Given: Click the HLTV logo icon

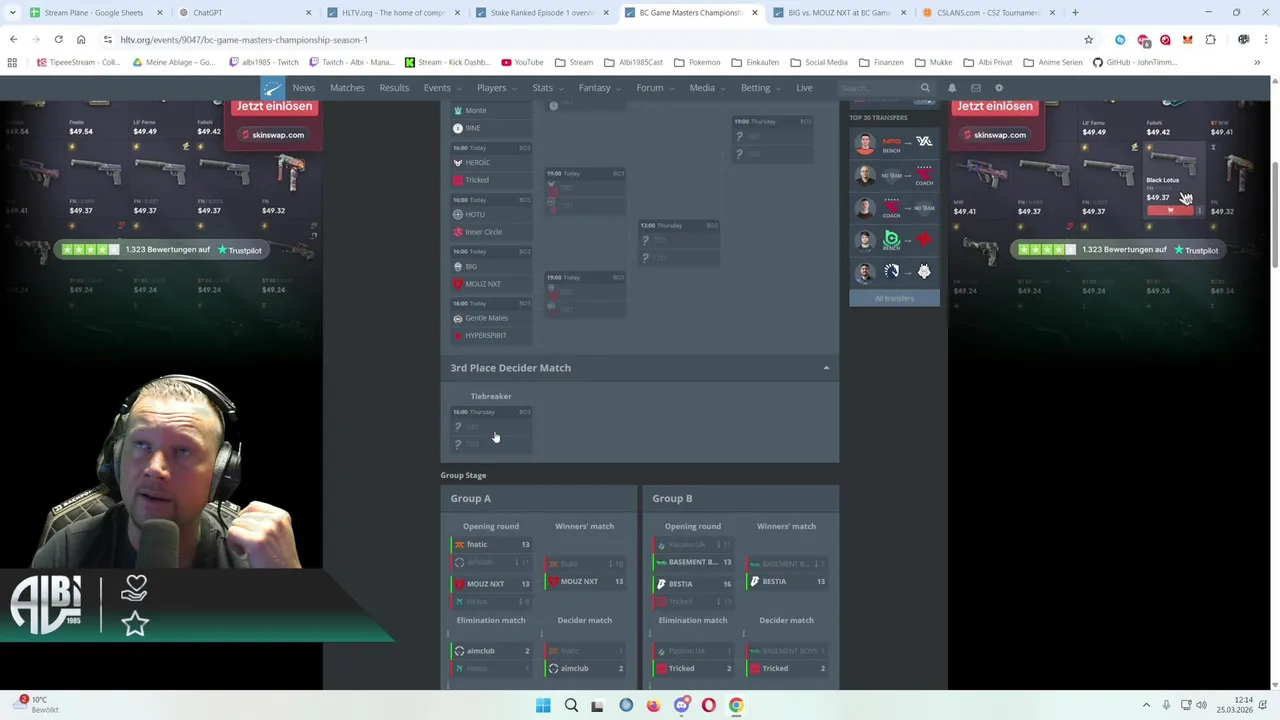Looking at the screenshot, I should [x=272, y=88].
